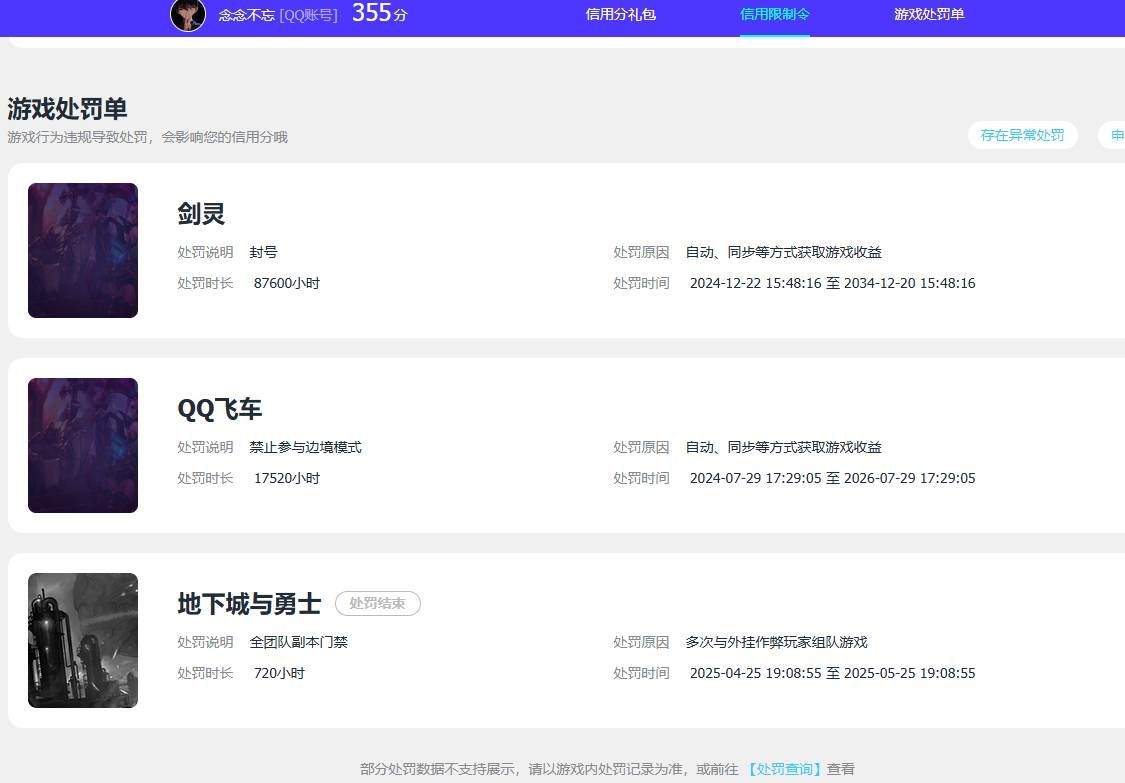Click the 存在异常处罚 button
The width and height of the screenshot is (1125, 783).
click(1022, 135)
